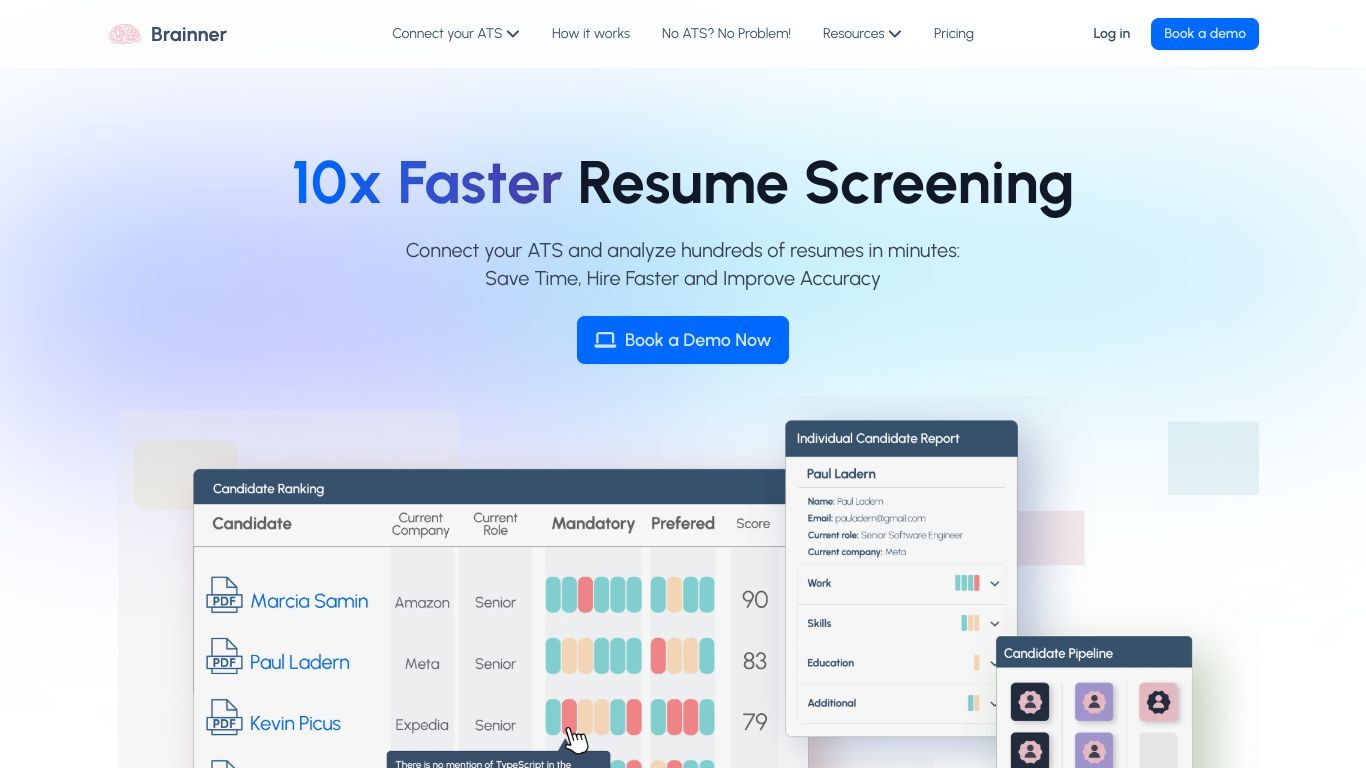Click the Book a Demo Now button

(683, 340)
